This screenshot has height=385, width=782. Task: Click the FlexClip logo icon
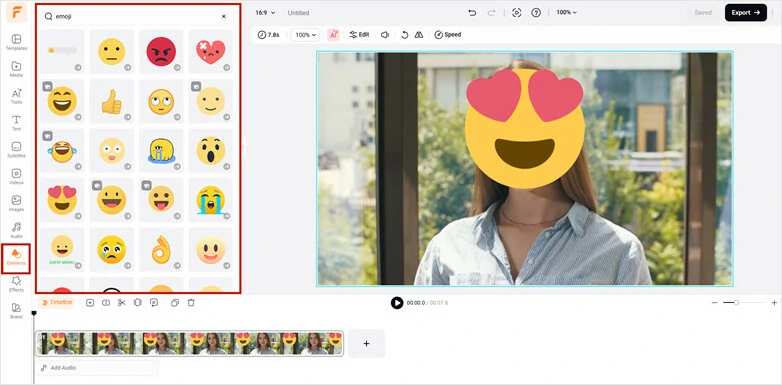click(x=16, y=13)
